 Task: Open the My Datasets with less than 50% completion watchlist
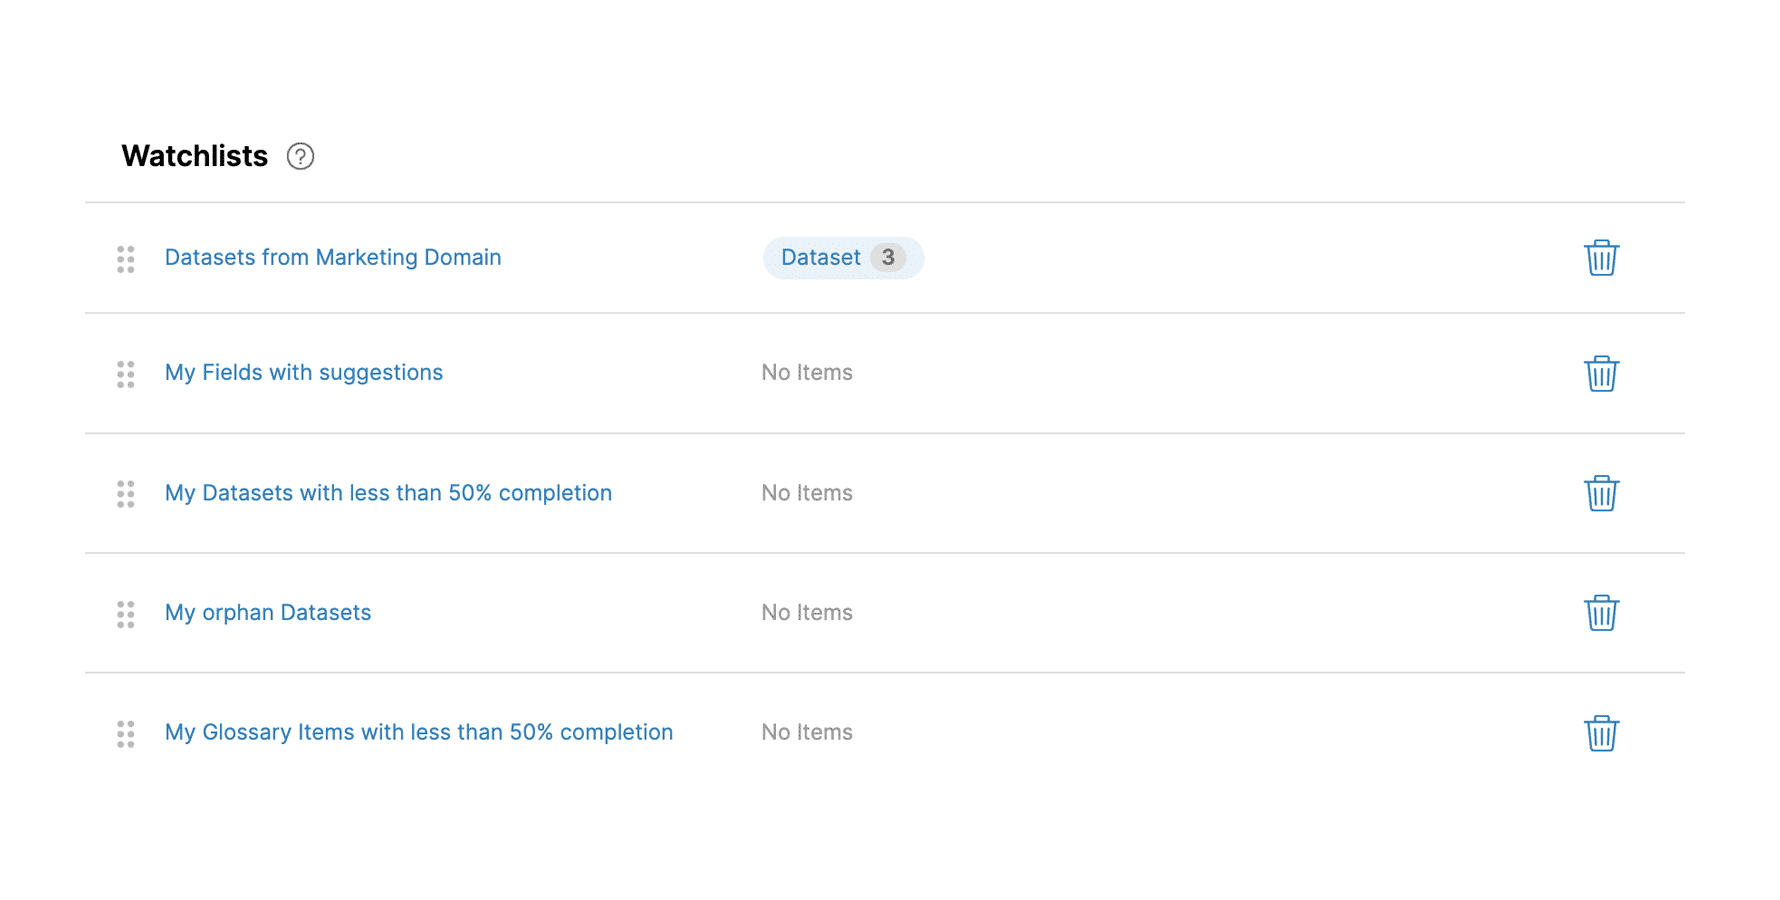388,493
